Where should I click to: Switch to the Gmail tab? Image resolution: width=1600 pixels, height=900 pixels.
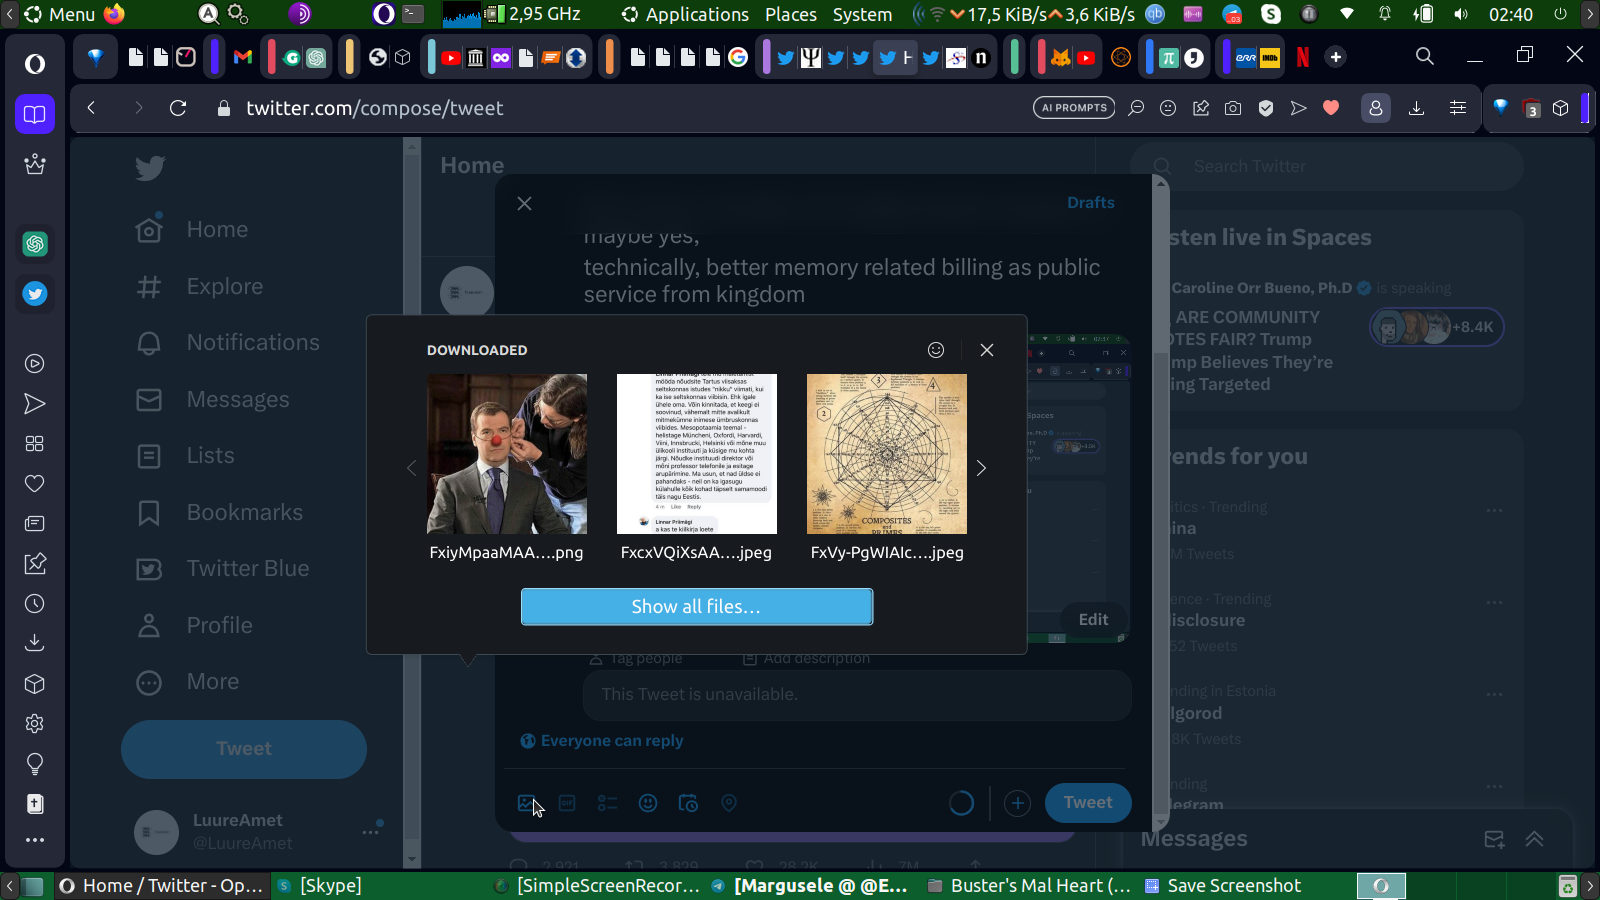tap(242, 57)
